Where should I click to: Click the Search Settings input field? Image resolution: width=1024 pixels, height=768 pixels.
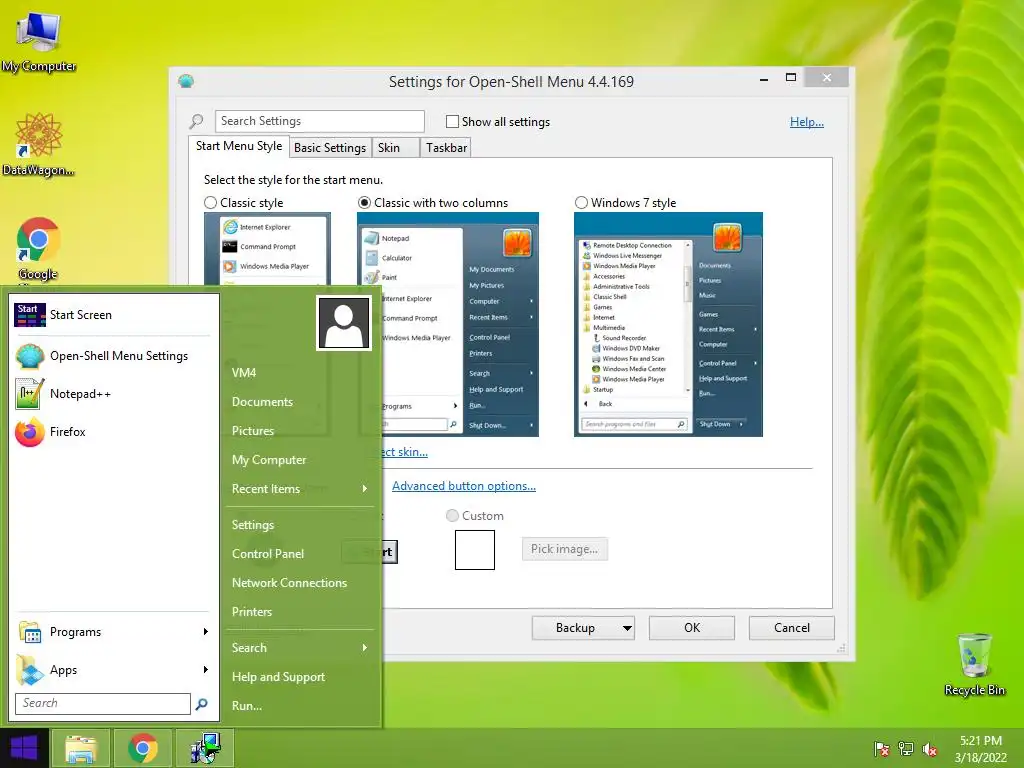point(319,121)
